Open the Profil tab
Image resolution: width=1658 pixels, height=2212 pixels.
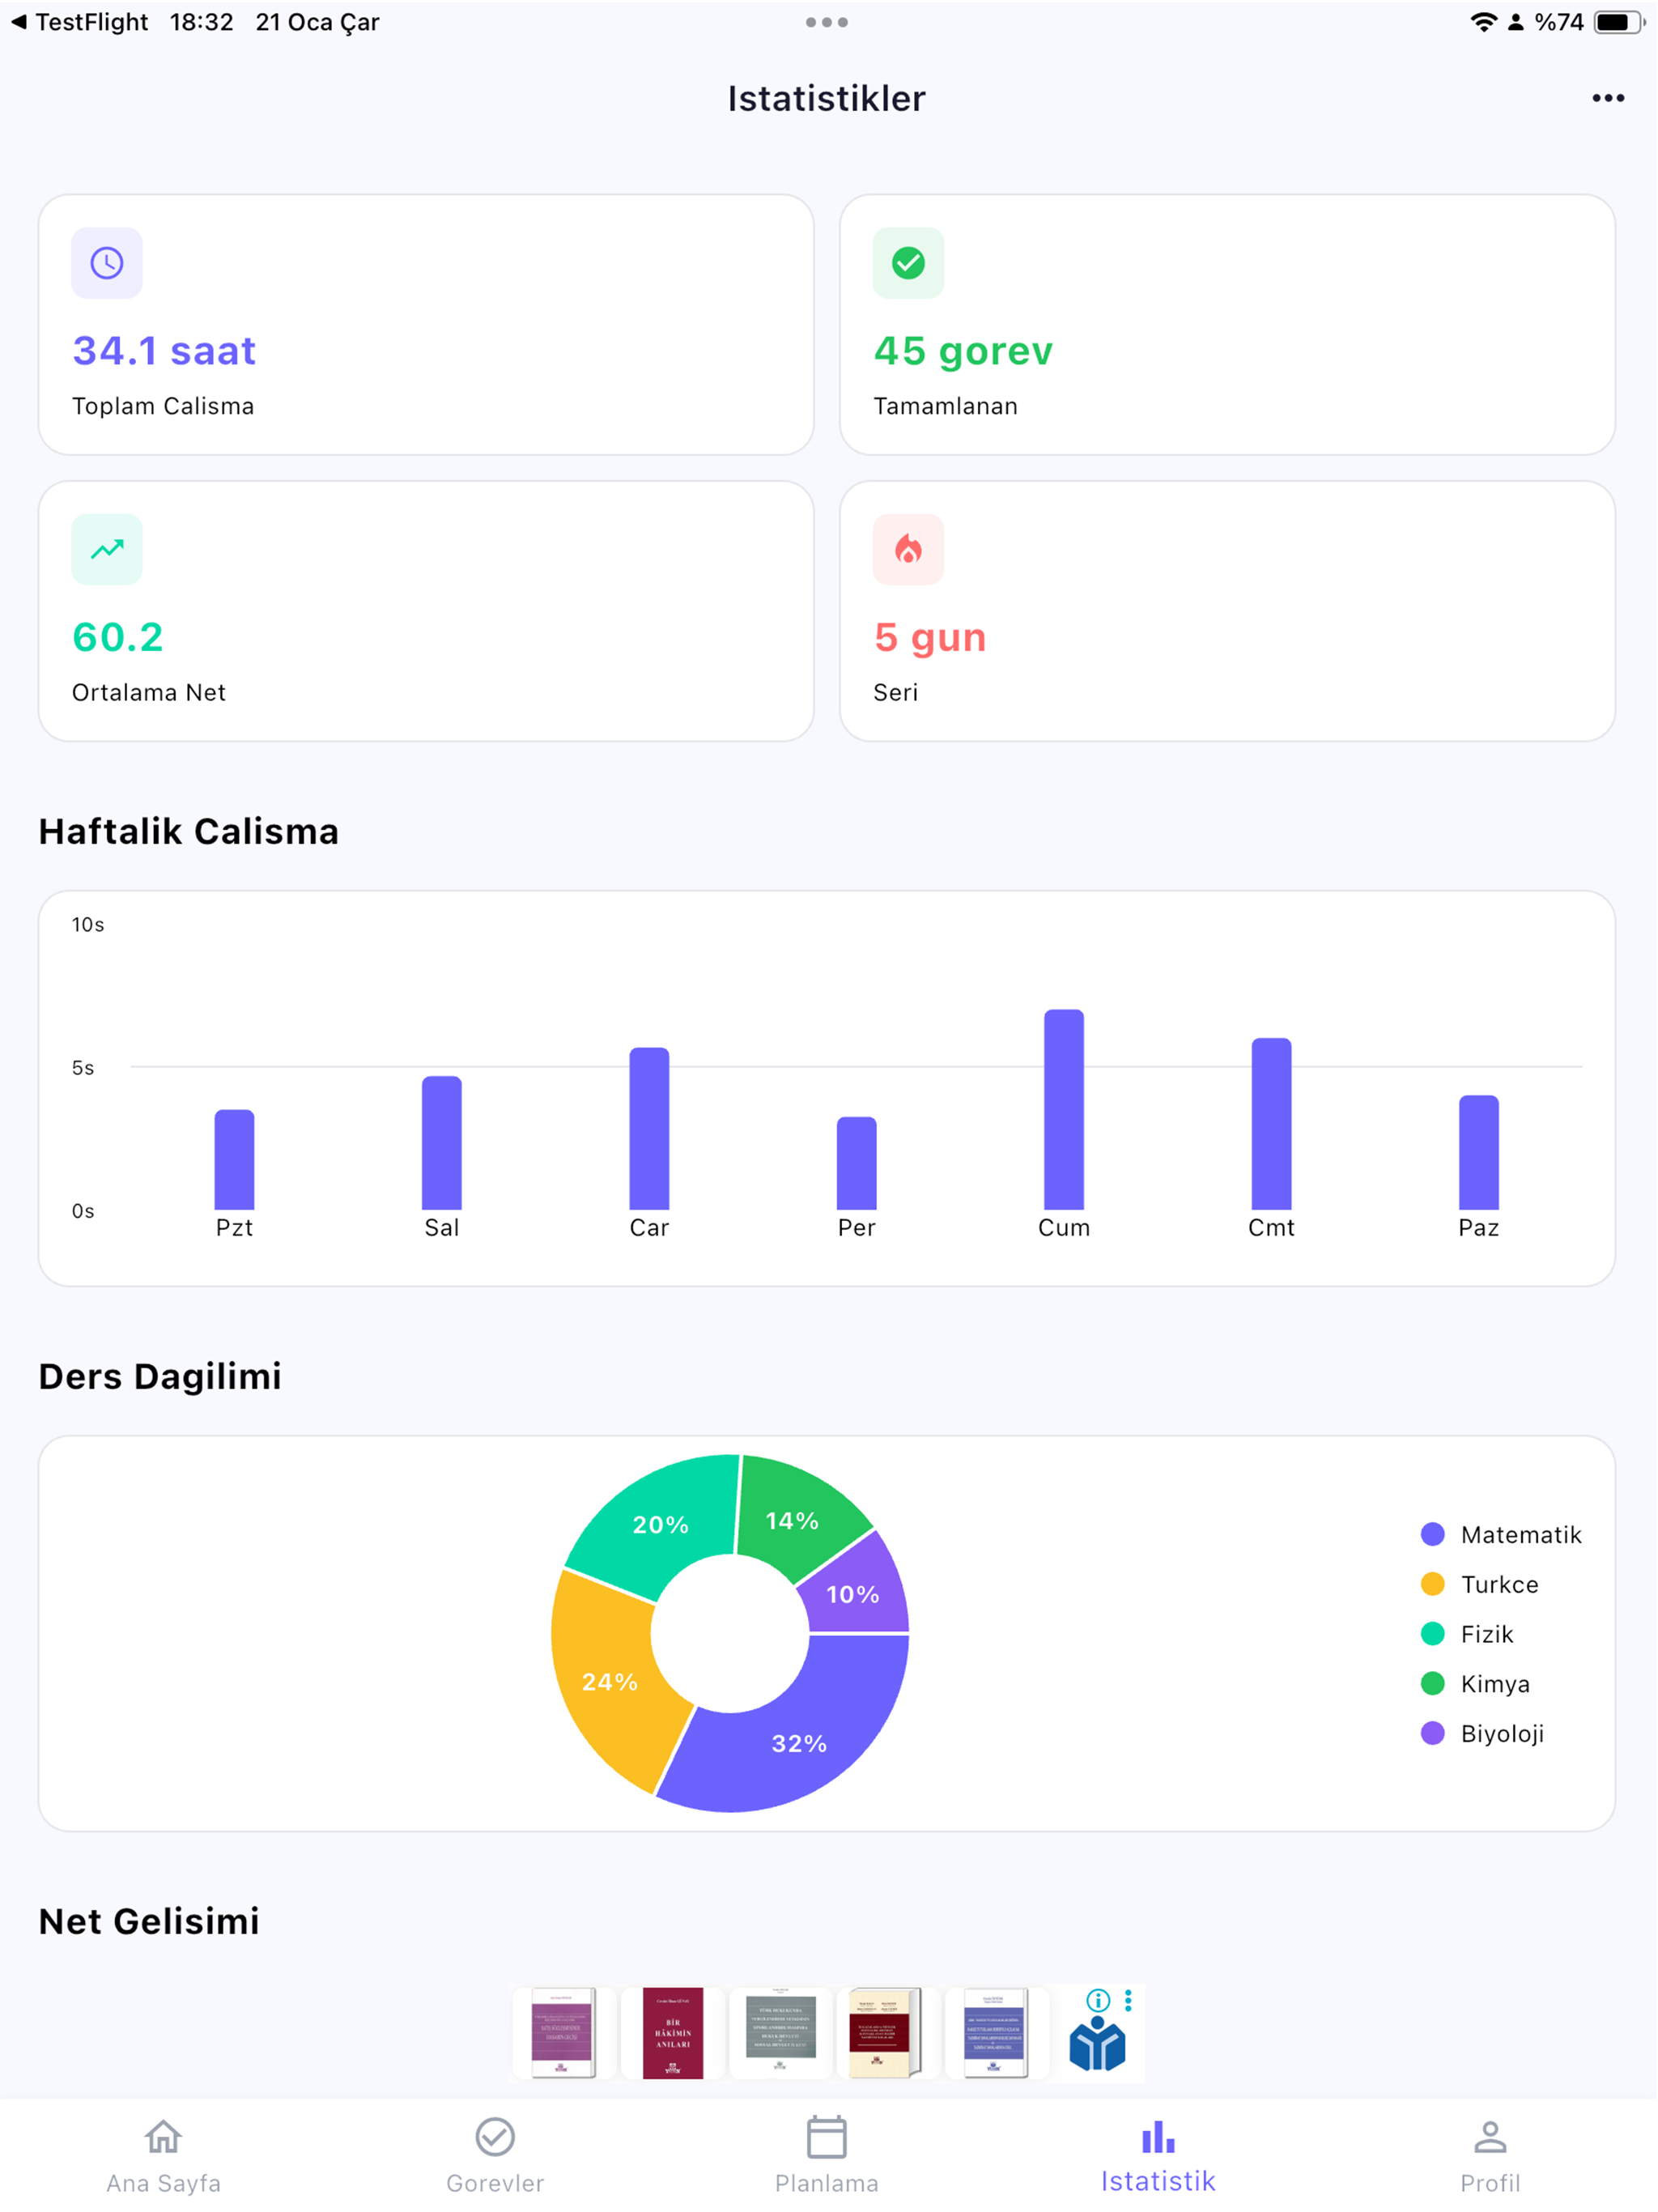[x=1490, y=2156]
